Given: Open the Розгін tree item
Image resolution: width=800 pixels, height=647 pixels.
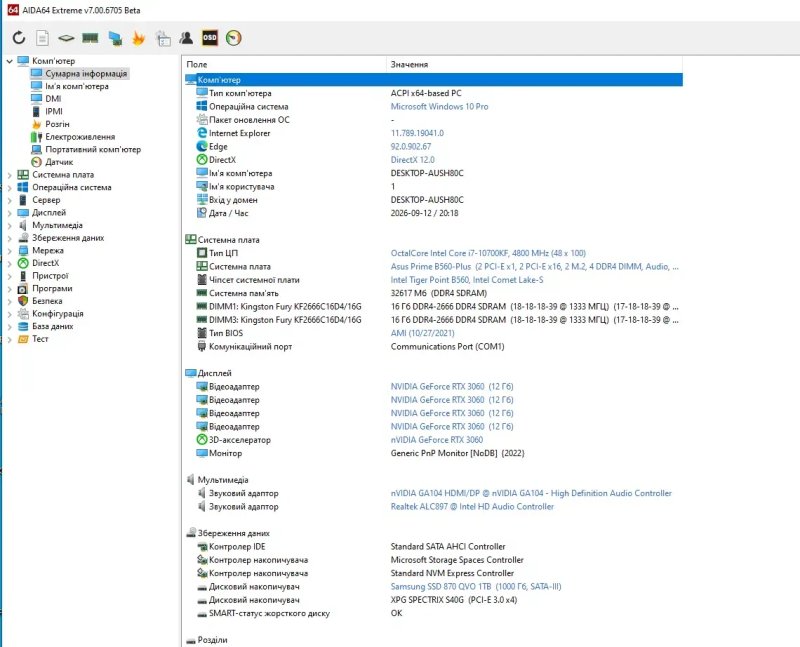Looking at the screenshot, I should [x=57, y=124].
